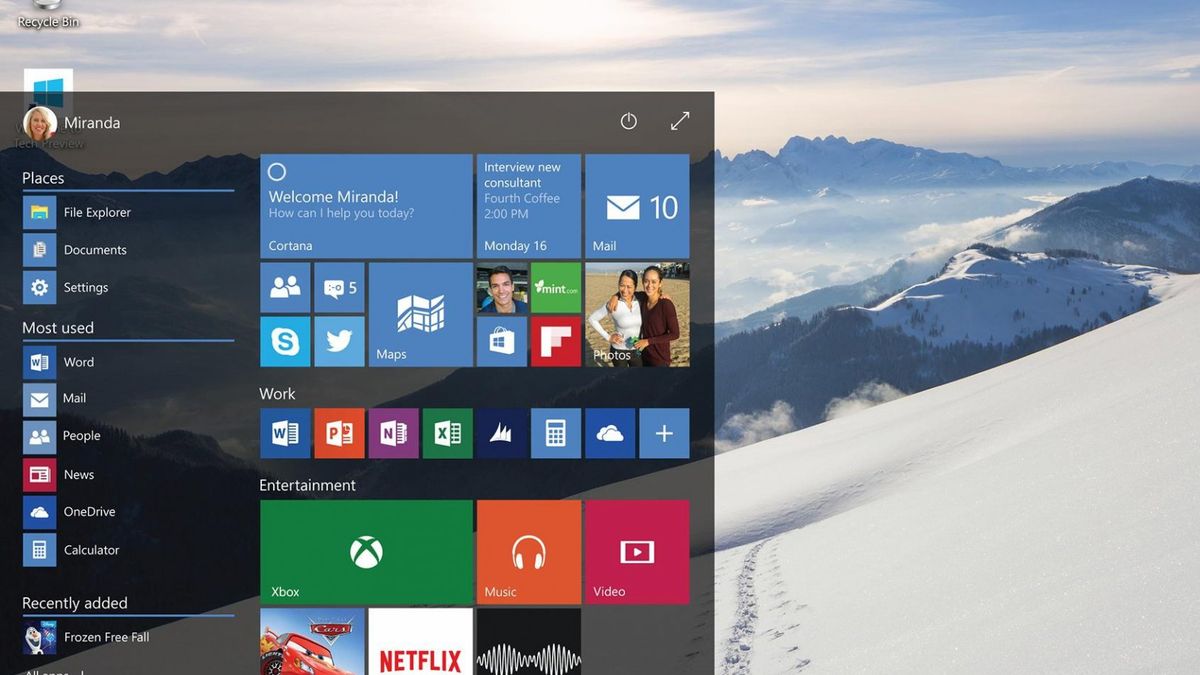
Task: Expand Start menu to full screen
Action: (680, 121)
